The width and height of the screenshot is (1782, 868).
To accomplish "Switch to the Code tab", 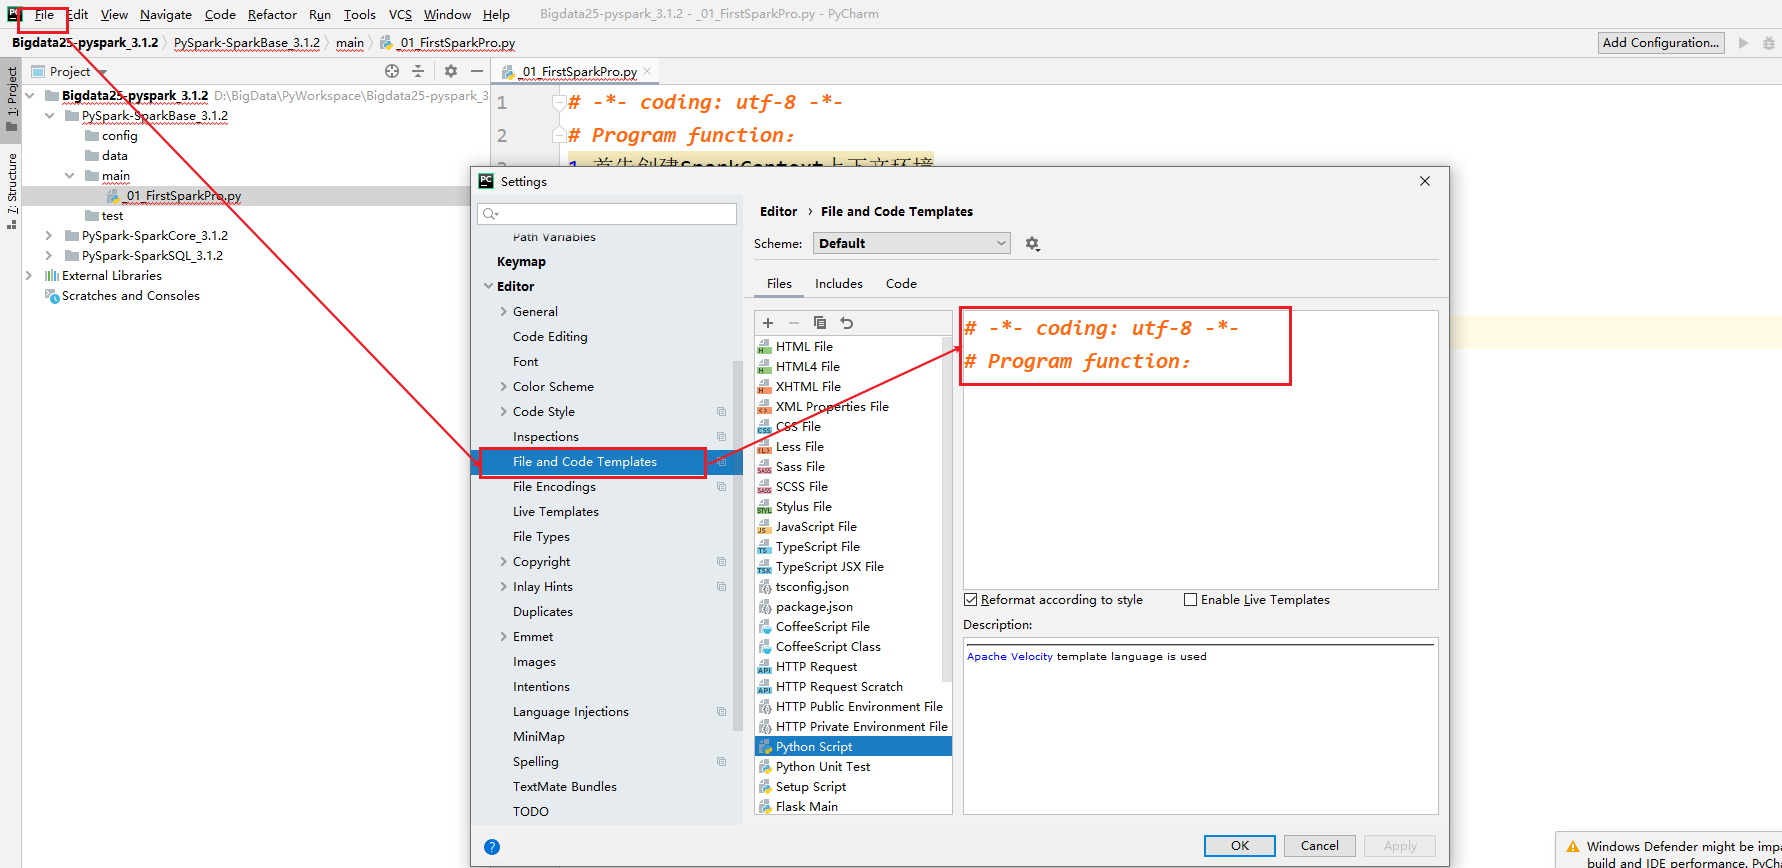I will pos(901,284).
